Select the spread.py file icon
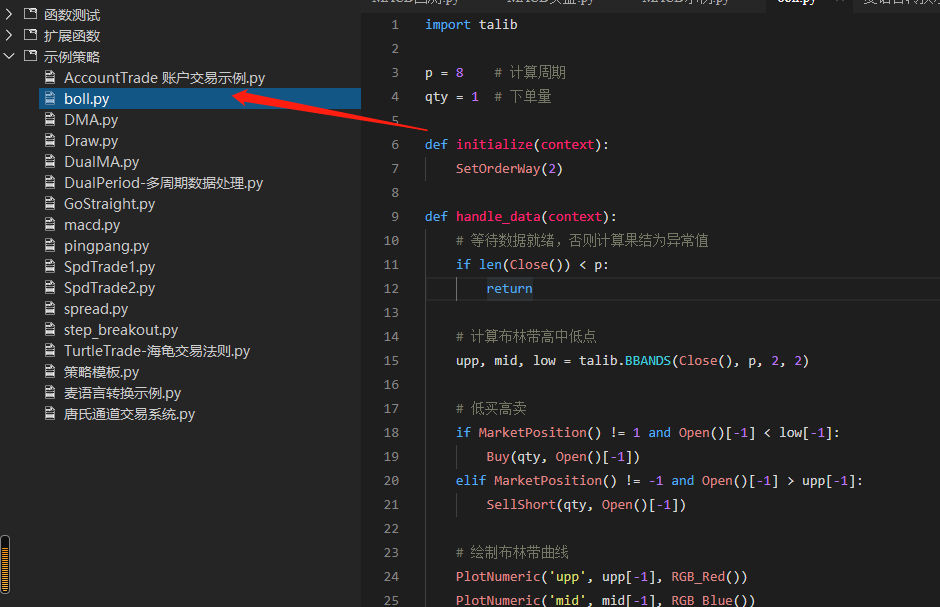Viewport: 940px width, 607px height. coord(50,308)
